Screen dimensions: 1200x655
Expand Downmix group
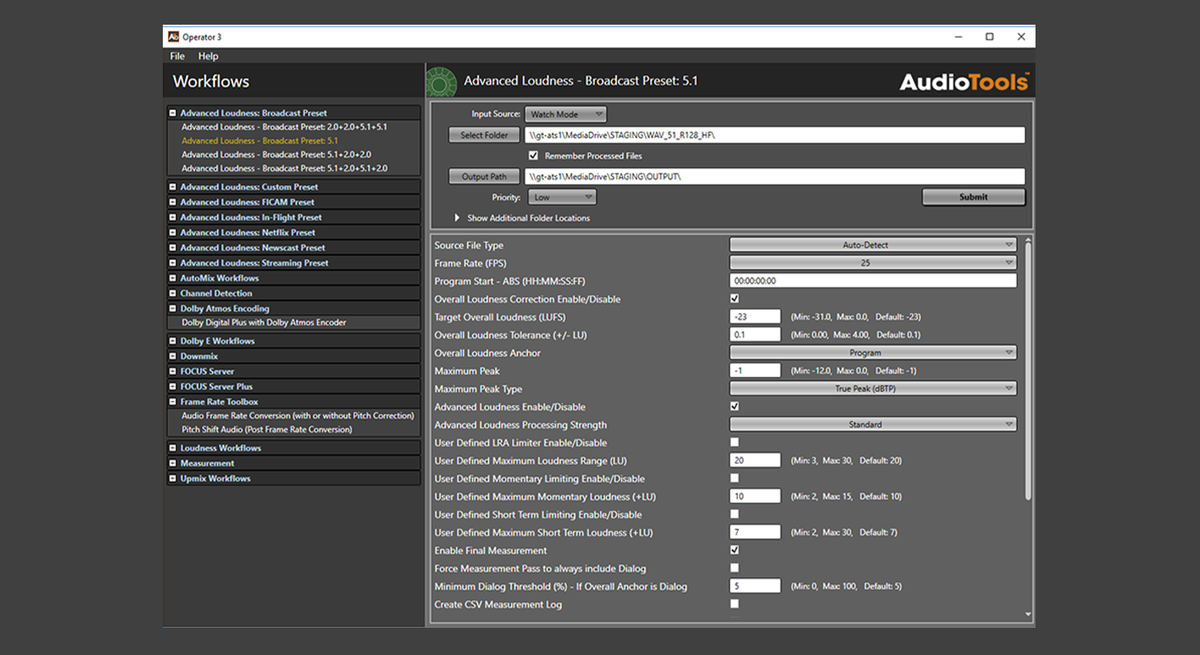click(173, 356)
